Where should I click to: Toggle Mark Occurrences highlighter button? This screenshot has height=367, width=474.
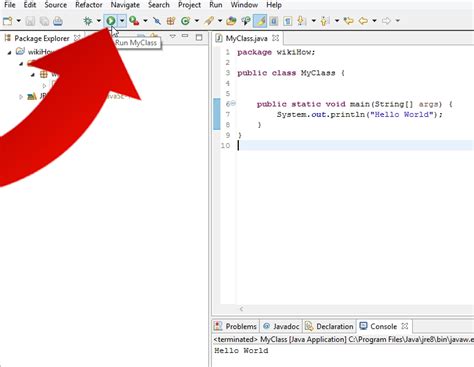[260, 21]
